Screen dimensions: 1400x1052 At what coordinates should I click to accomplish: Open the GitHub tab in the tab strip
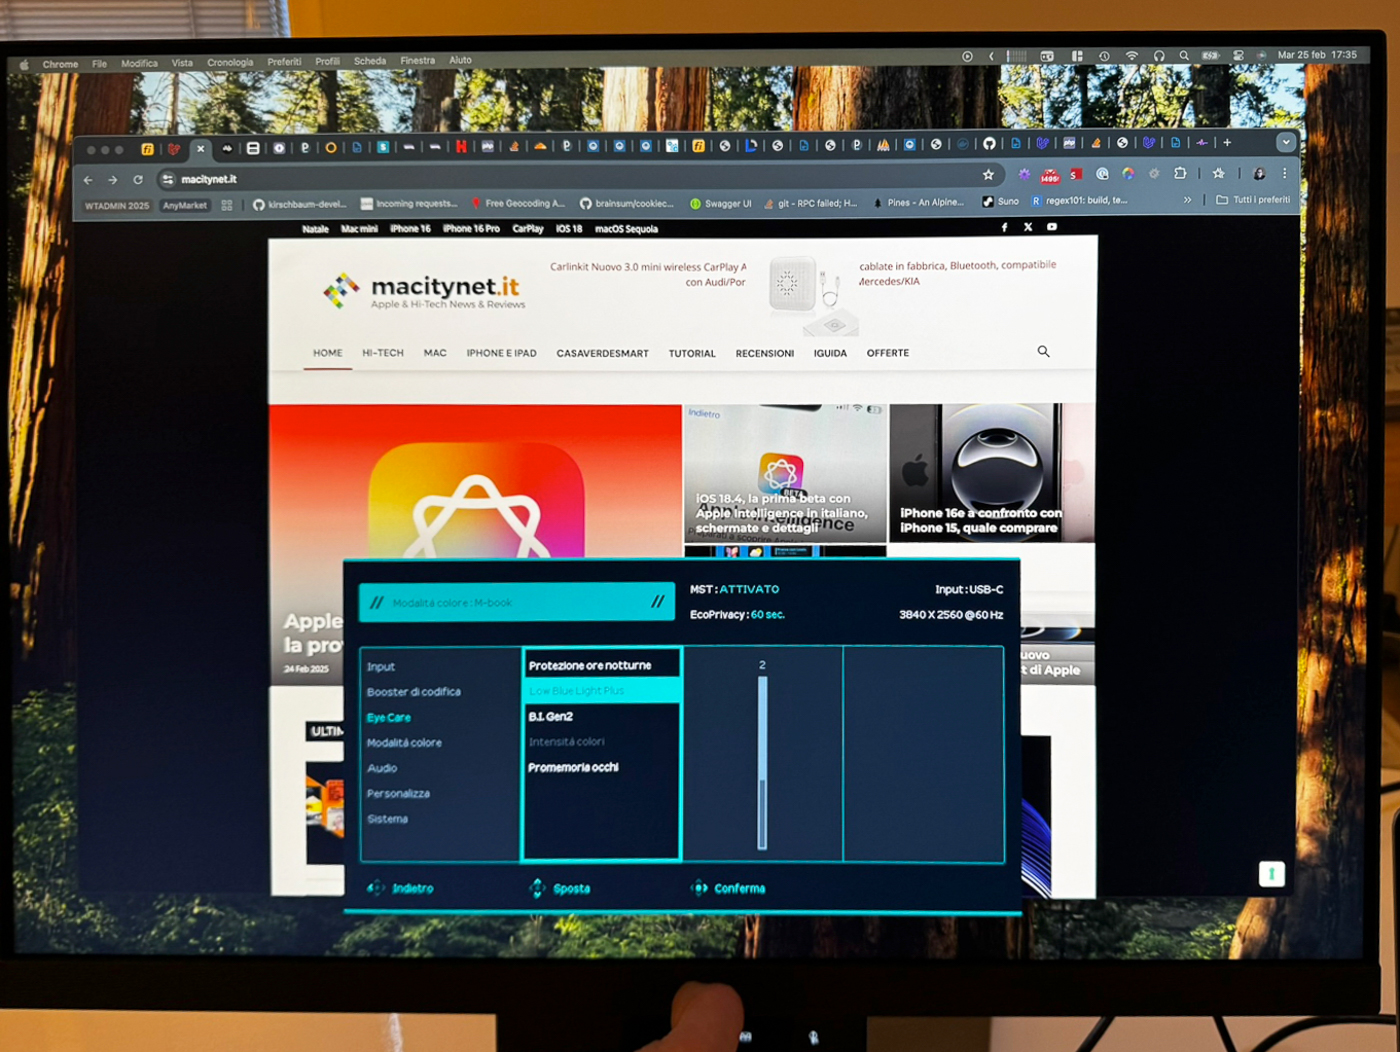pos(989,143)
